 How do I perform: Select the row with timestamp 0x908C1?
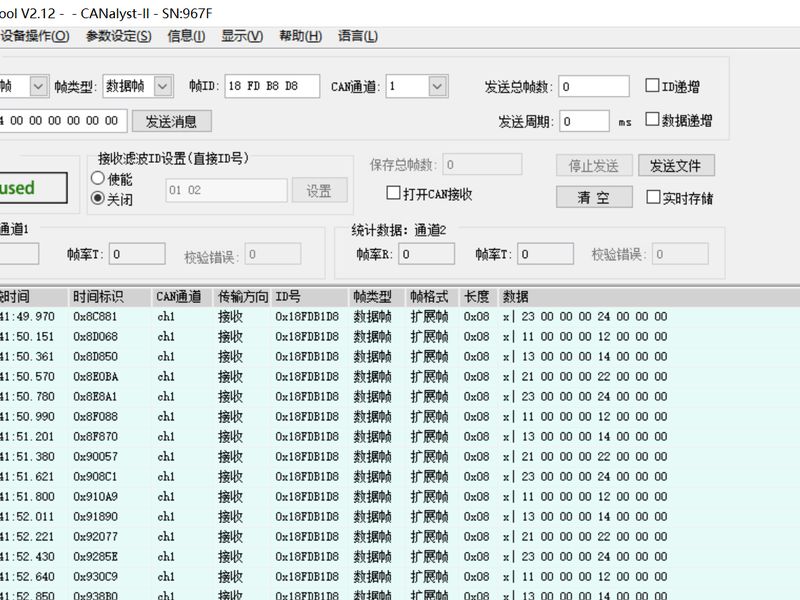[x=400, y=477]
